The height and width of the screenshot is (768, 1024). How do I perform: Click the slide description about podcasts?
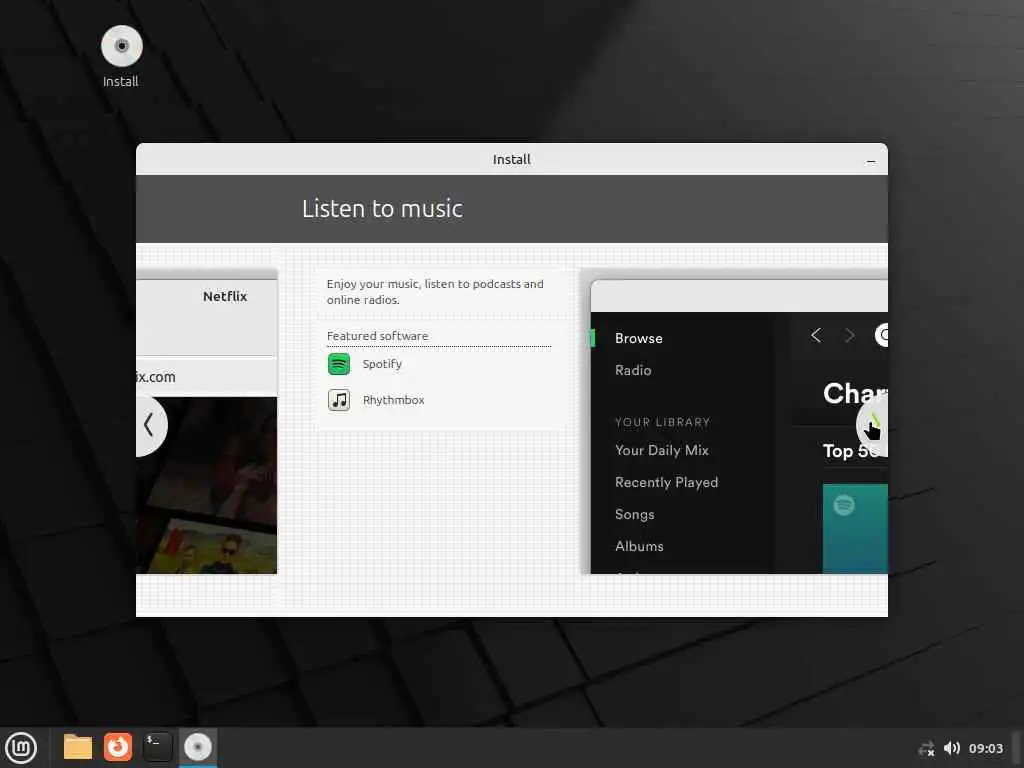click(x=435, y=292)
